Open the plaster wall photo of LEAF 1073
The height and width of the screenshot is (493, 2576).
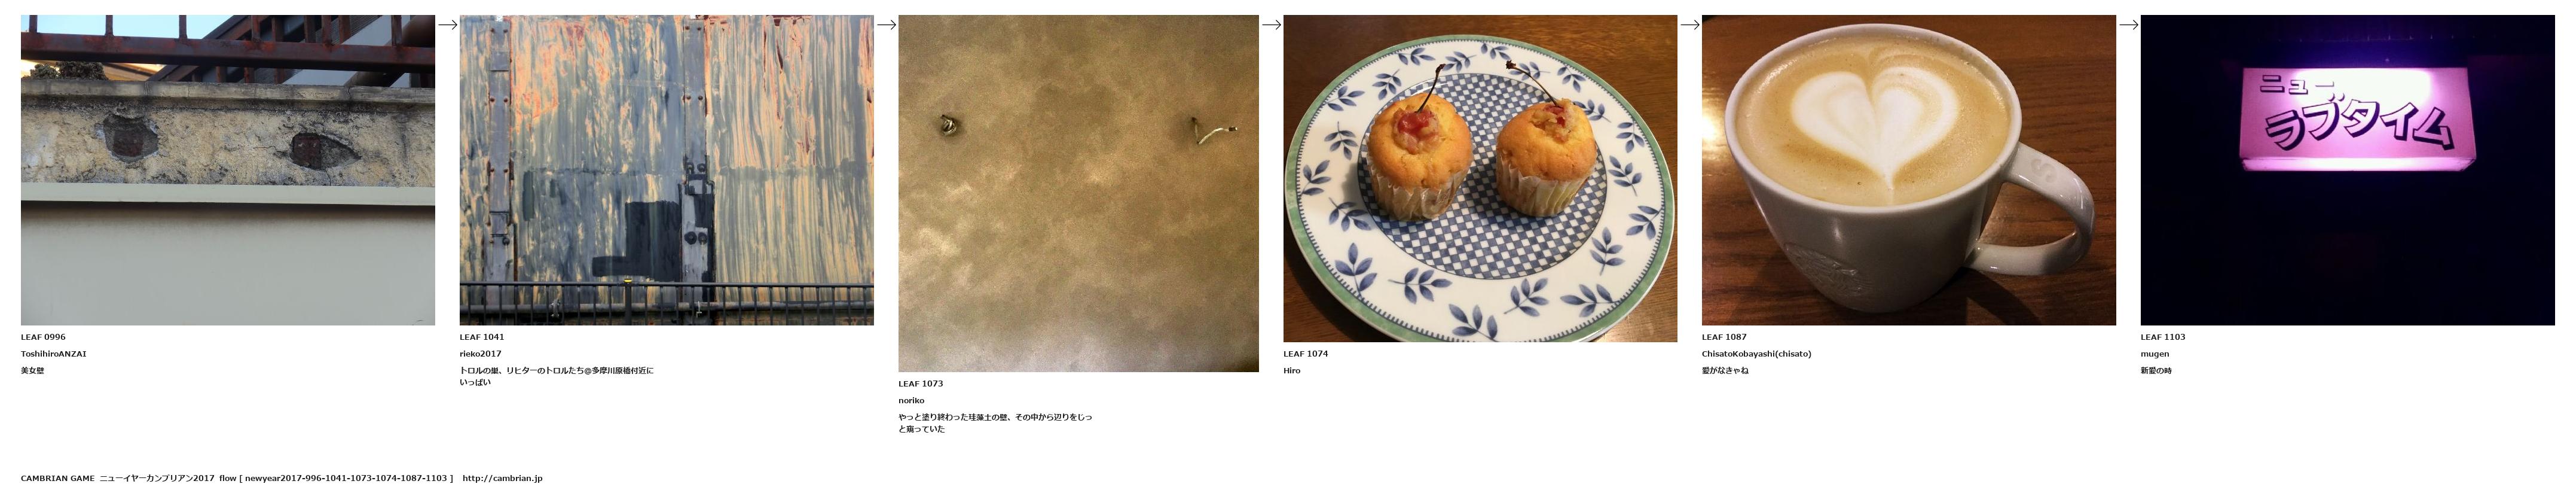point(1078,193)
